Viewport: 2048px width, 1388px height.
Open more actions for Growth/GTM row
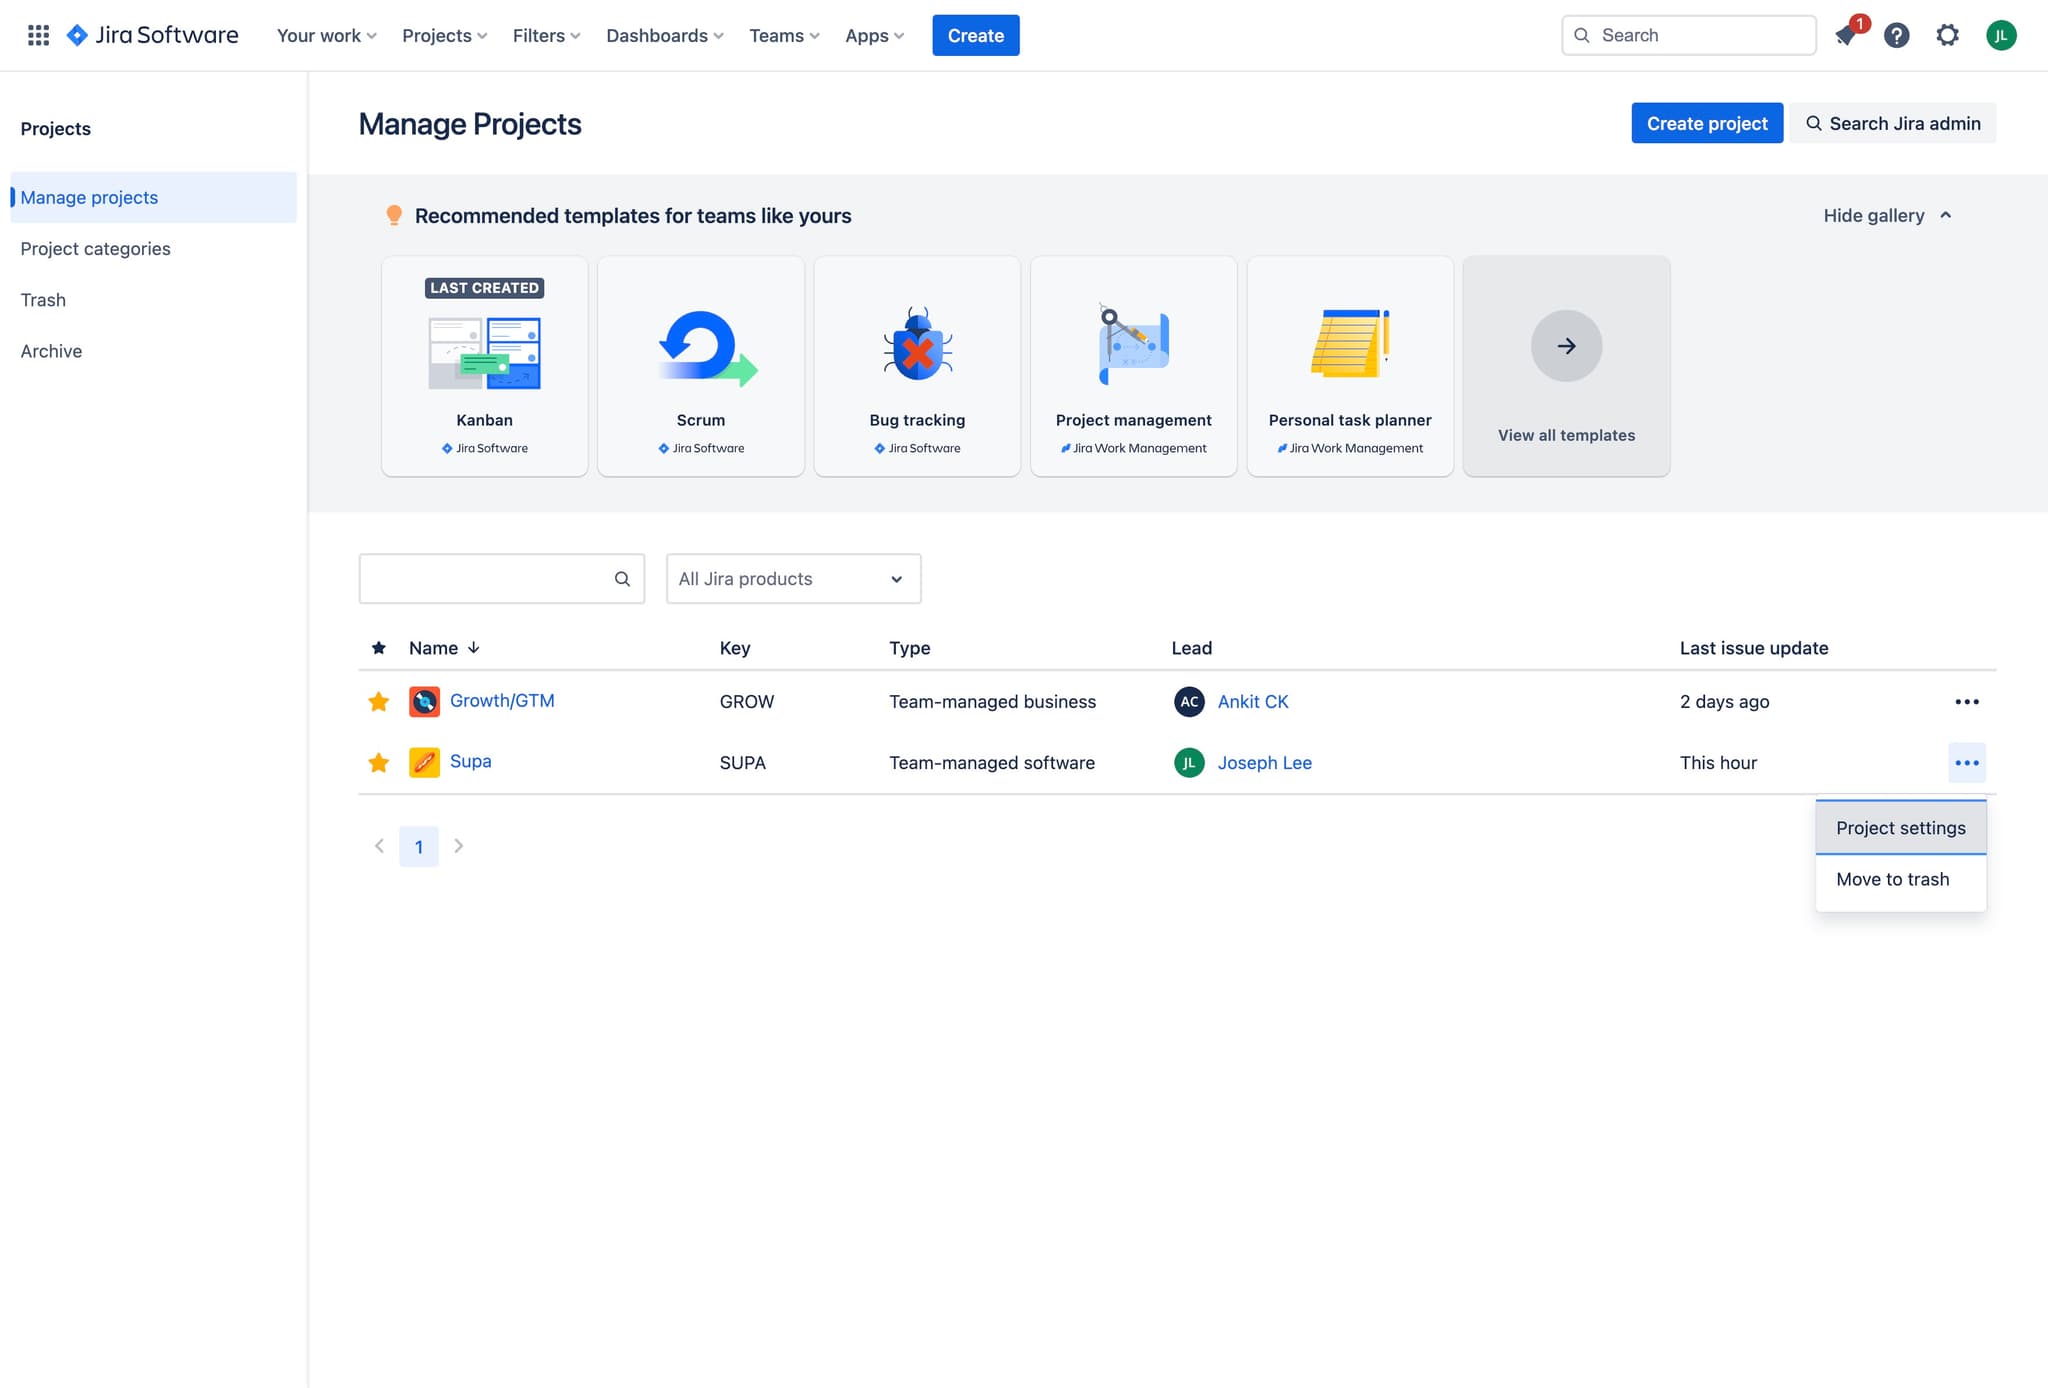coord(1966,702)
